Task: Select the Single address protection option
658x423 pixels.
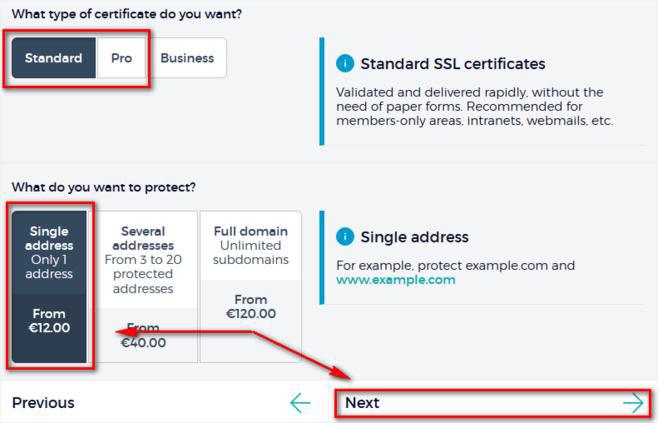Action: coord(50,254)
